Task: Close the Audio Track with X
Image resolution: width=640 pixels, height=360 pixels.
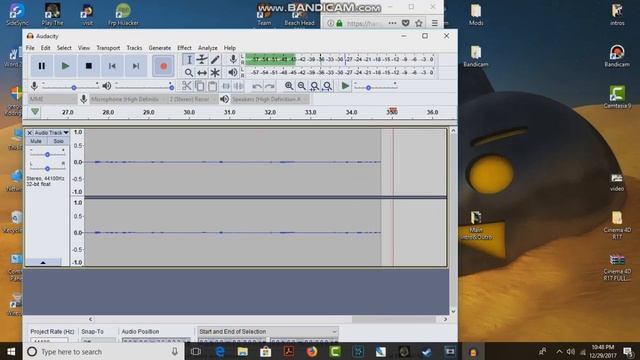Action: click(x=29, y=133)
